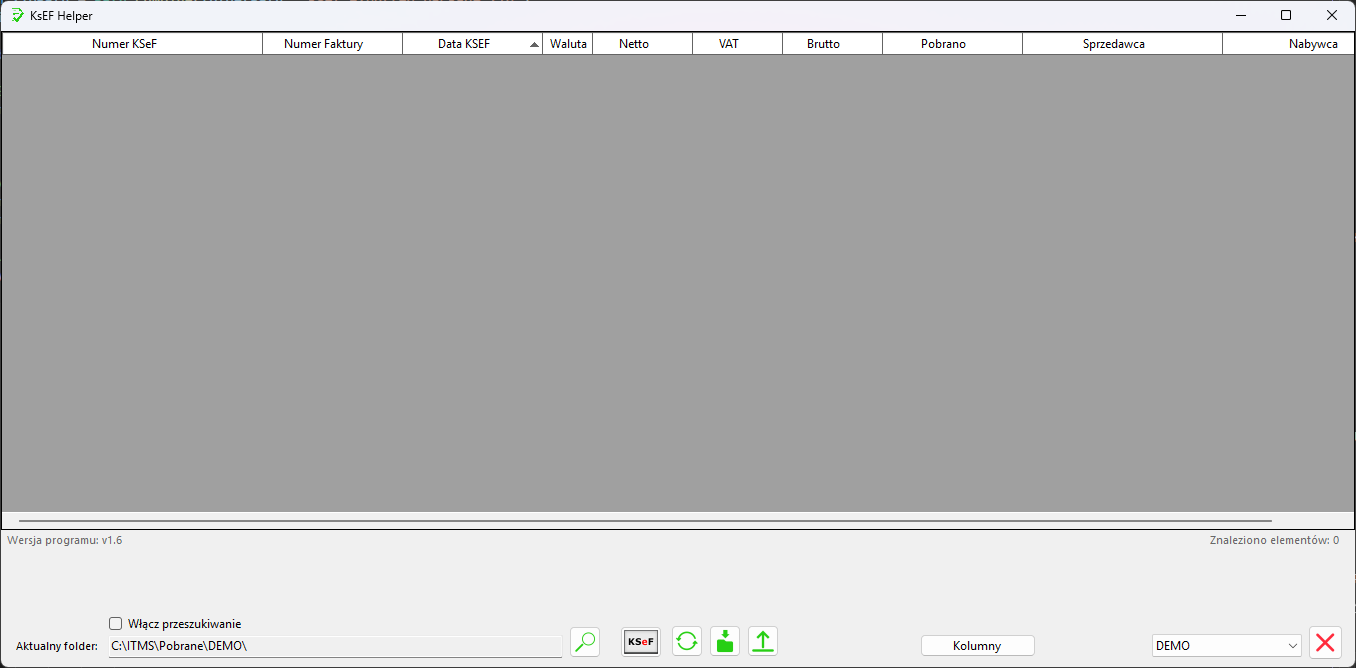
Task: Click the green upload arrow icon
Action: (763, 642)
